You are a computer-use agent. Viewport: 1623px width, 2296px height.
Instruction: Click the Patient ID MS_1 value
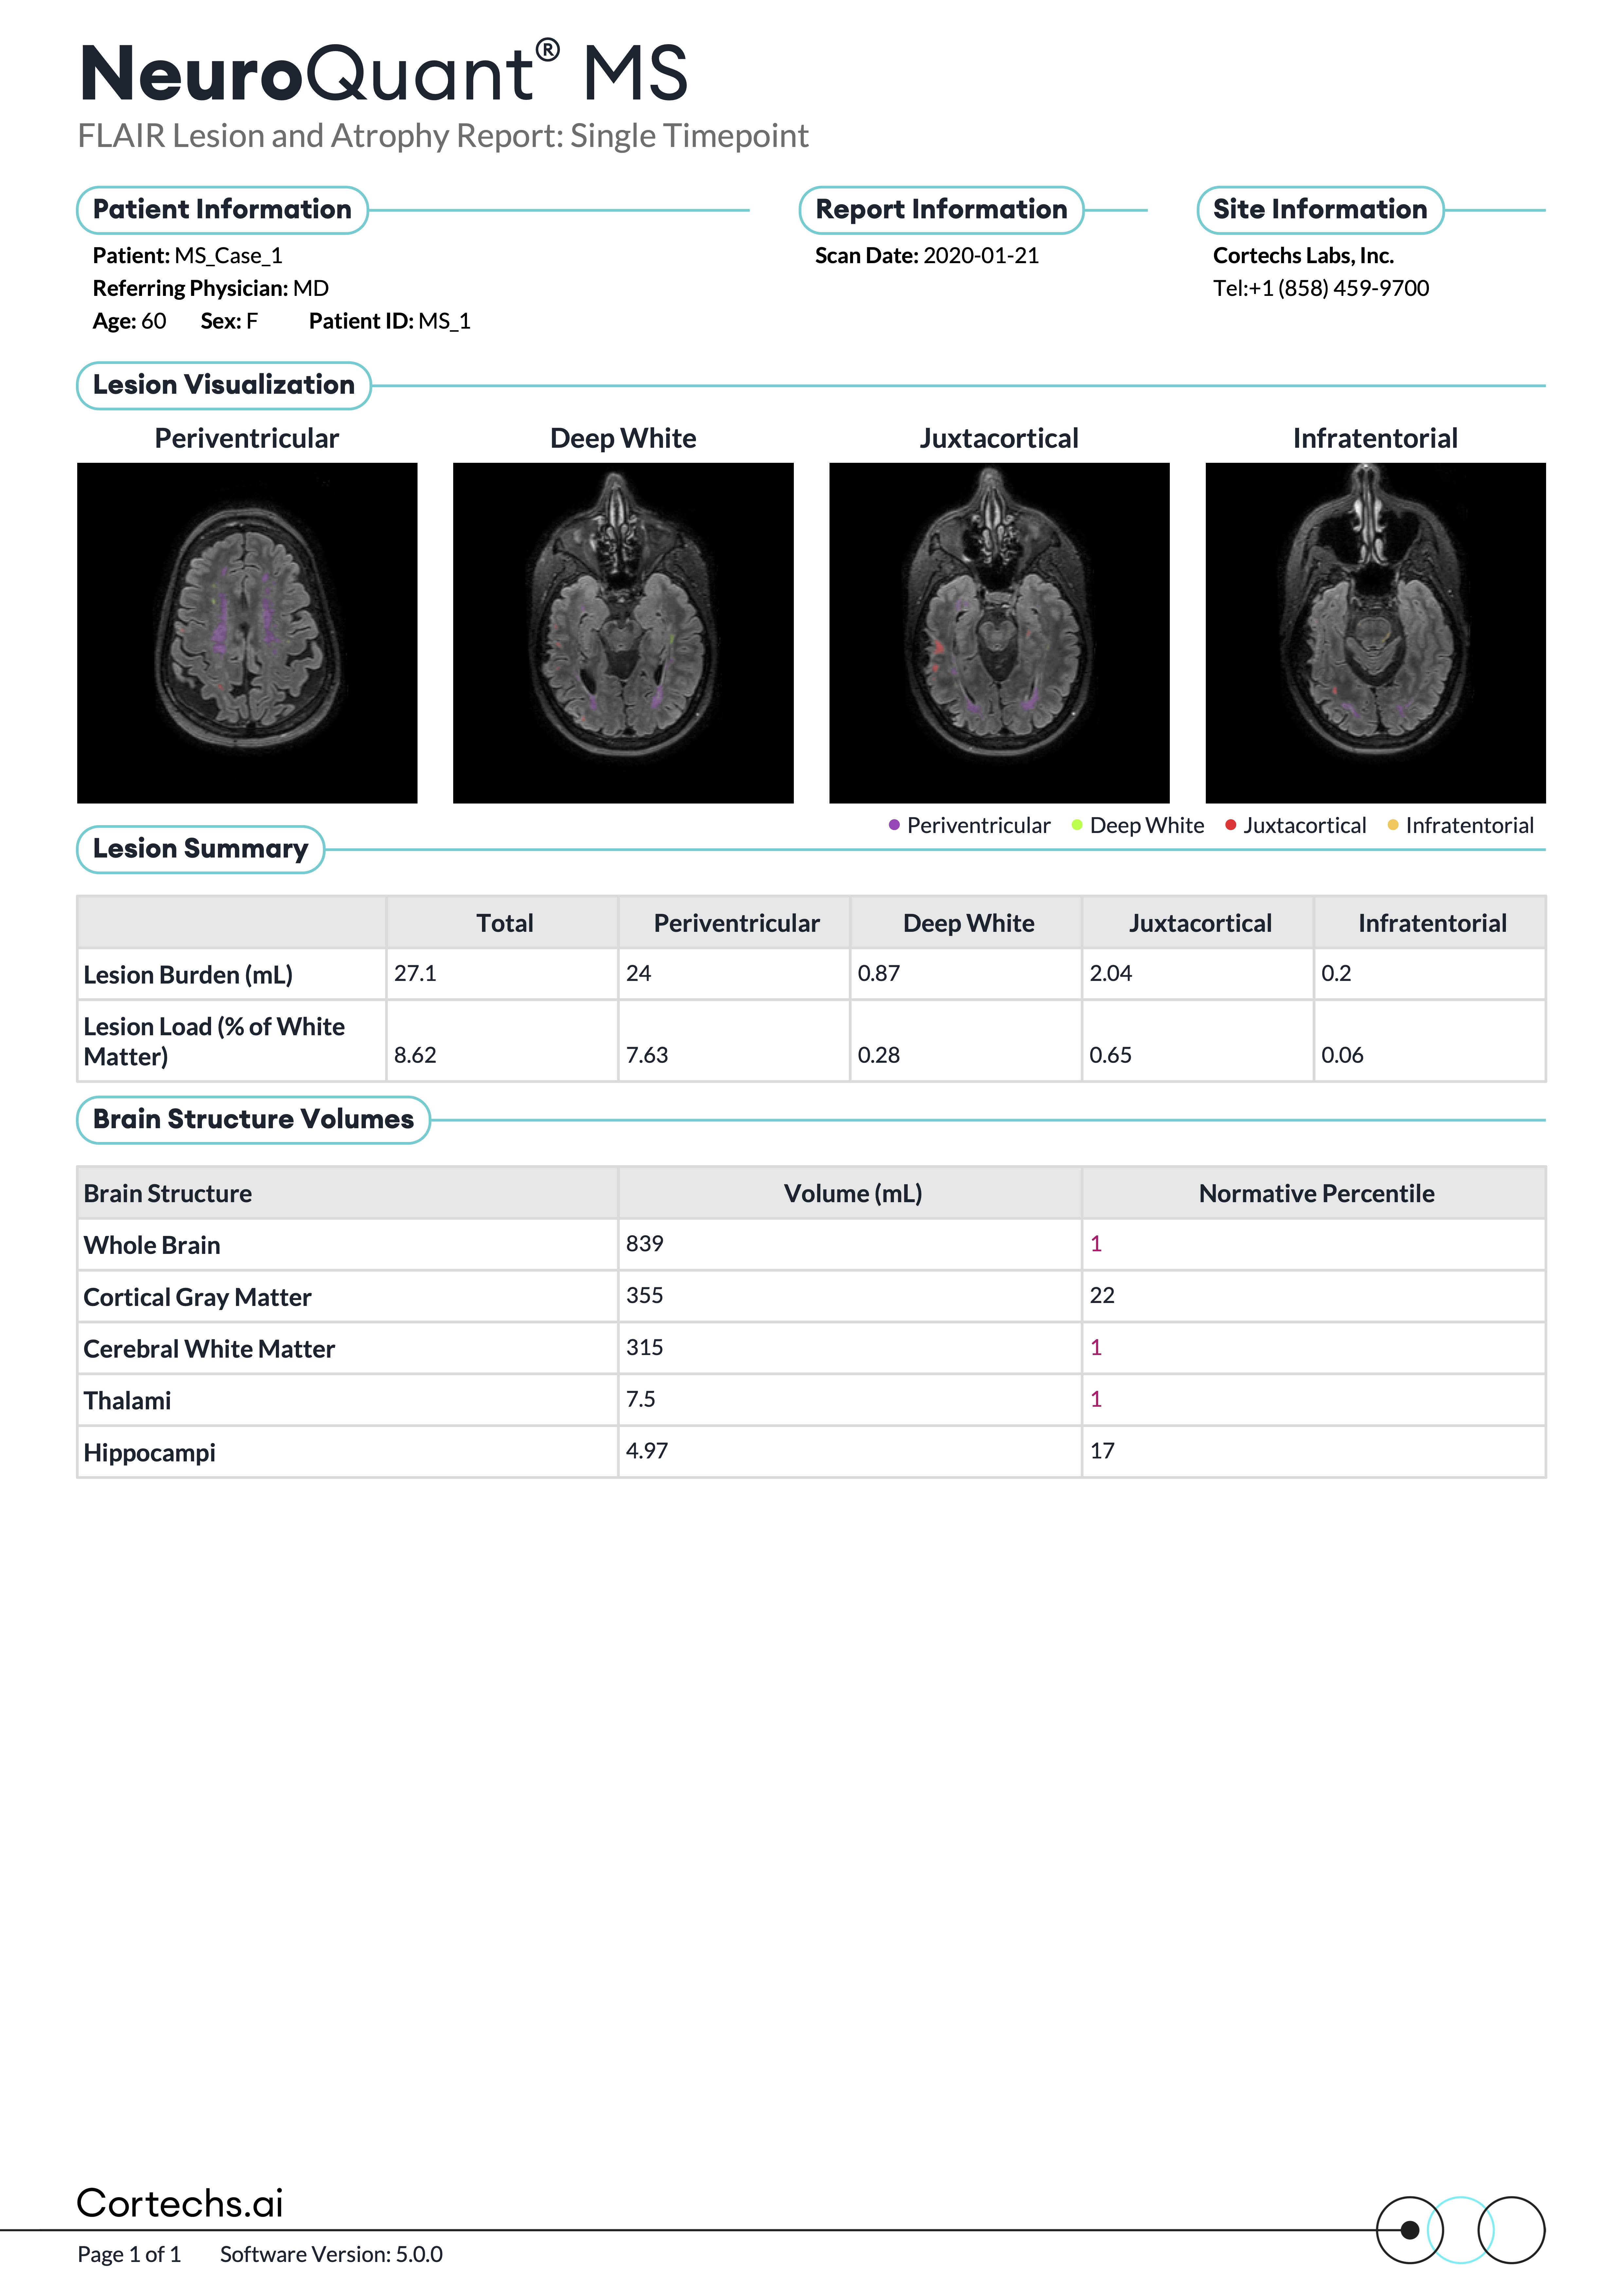(444, 321)
